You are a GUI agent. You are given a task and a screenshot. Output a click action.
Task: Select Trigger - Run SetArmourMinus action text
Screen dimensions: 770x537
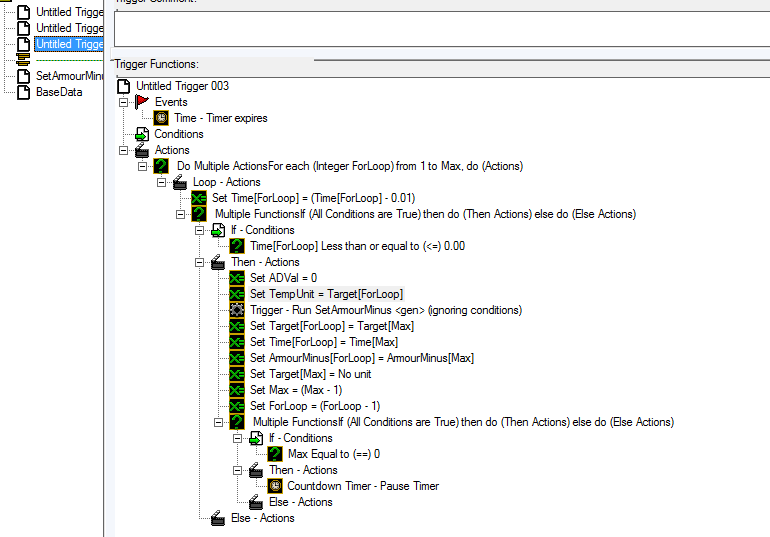tap(386, 310)
